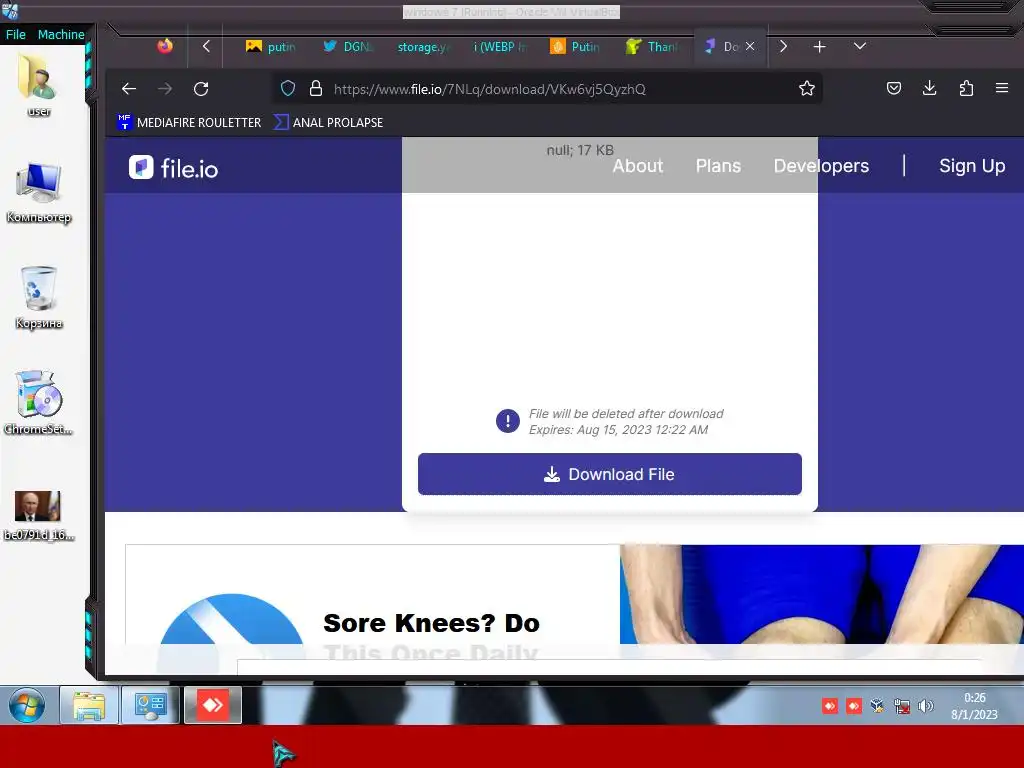Open the ChromeSetup desktop icon
Screen dimensions: 1024x768
(39, 403)
